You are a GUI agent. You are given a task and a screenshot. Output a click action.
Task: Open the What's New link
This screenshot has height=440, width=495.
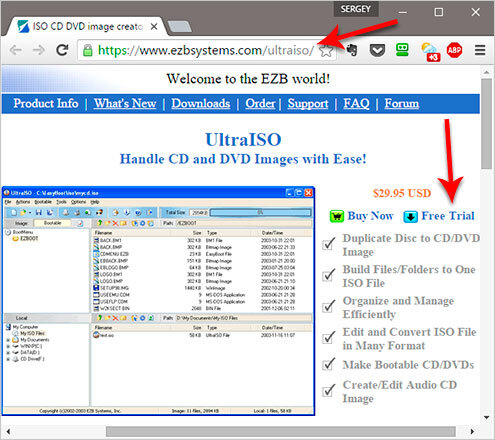click(125, 104)
